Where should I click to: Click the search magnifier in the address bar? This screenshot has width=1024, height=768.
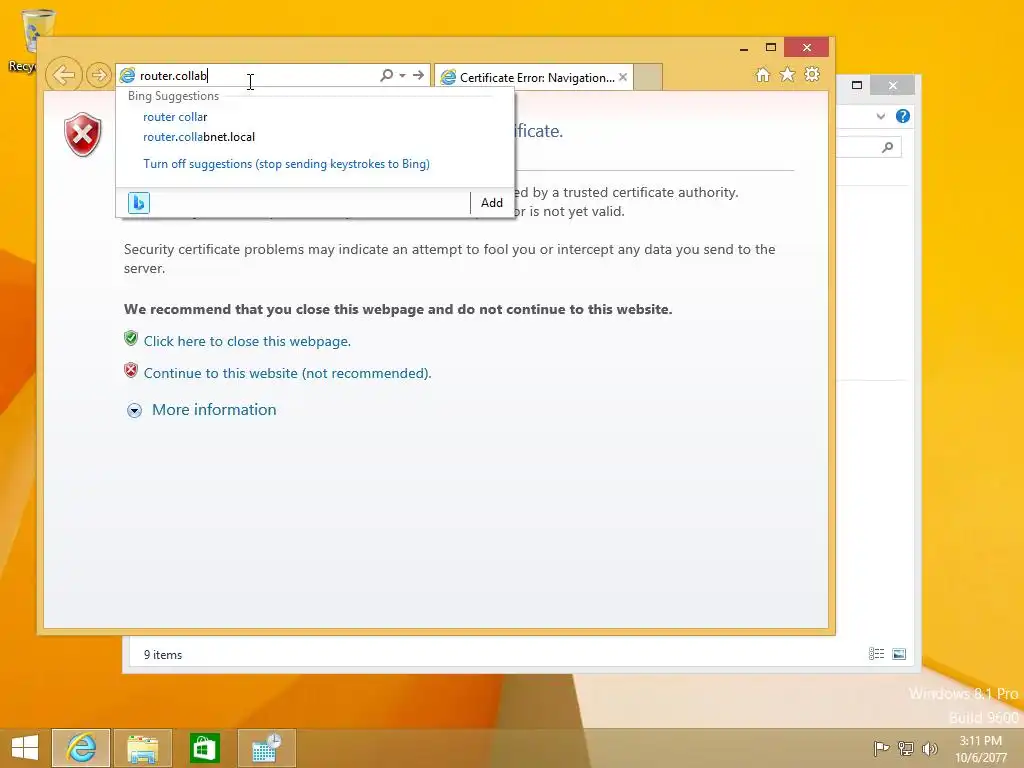pos(387,75)
